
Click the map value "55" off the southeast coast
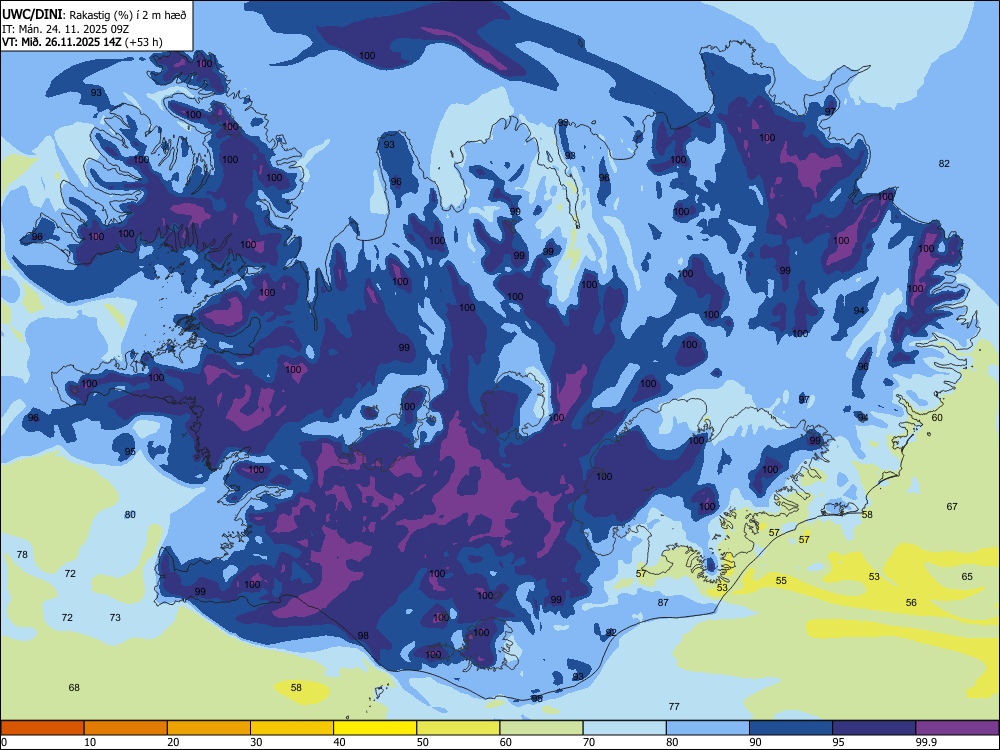point(781,581)
